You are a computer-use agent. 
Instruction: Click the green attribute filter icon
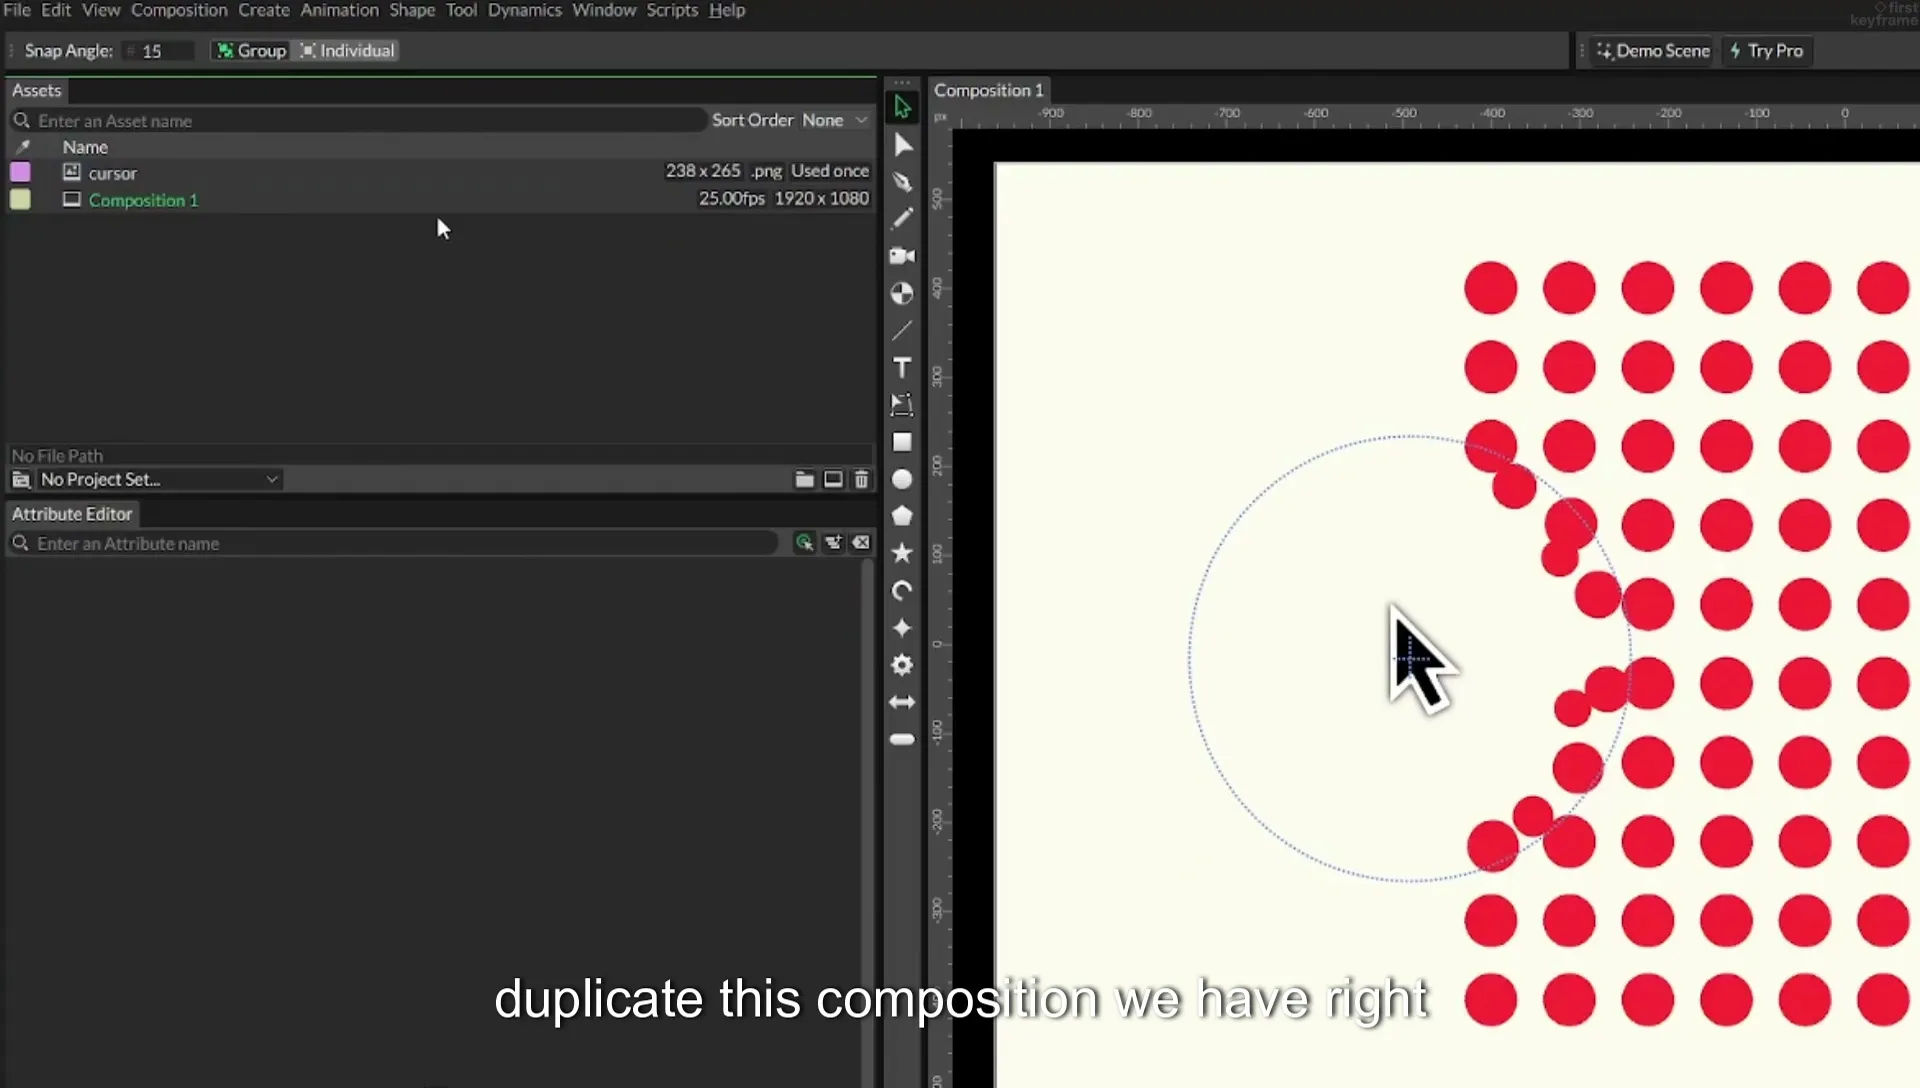[x=804, y=543]
